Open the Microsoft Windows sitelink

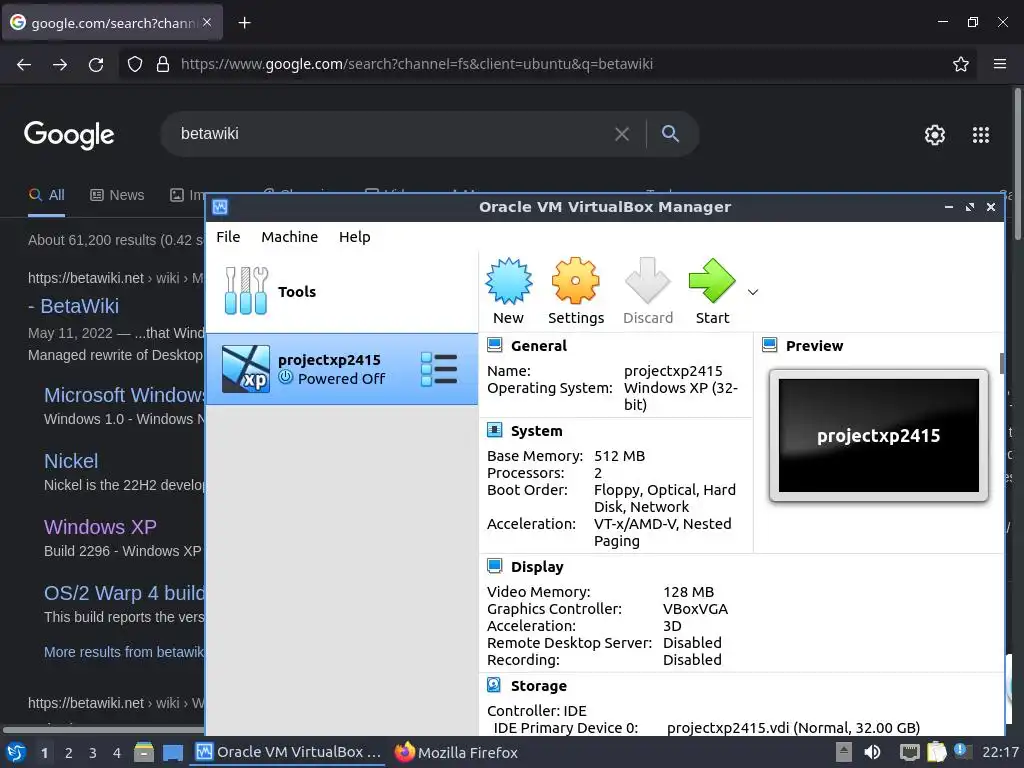click(x=124, y=395)
